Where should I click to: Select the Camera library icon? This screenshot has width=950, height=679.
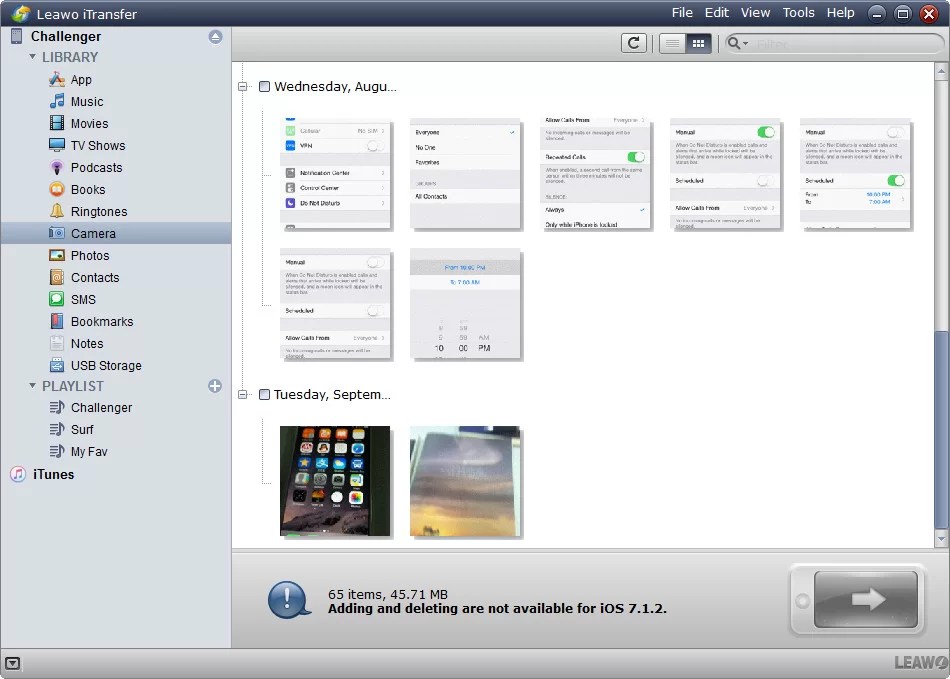point(58,233)
